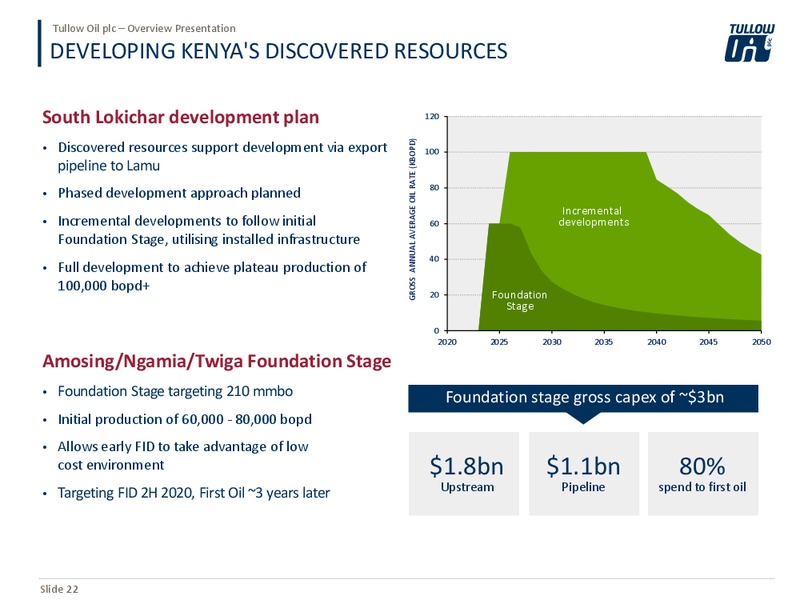The height and width of the screenshot is (600, 800).
Task: Click the 'Slide 22' footer label
Action: click(x=59, y=589)
